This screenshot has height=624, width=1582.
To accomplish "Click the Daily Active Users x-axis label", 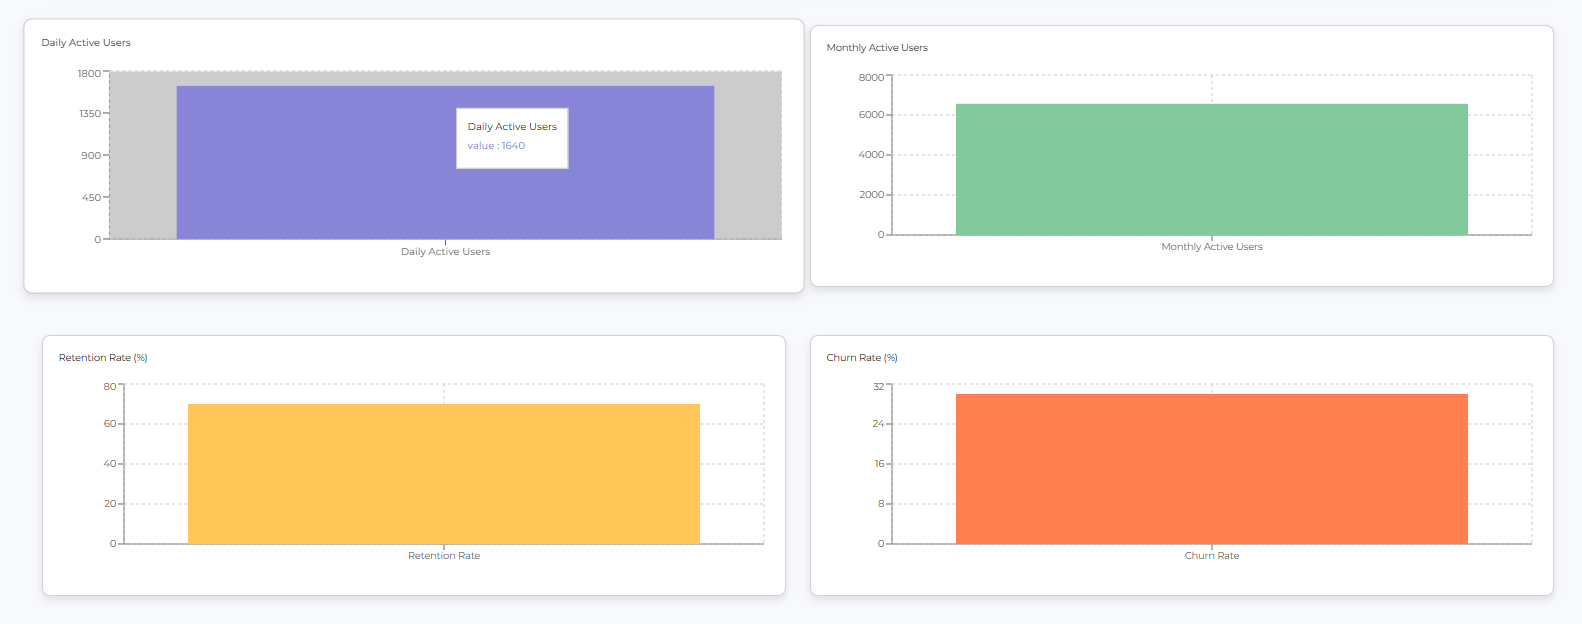I will [x=445, y=252].
